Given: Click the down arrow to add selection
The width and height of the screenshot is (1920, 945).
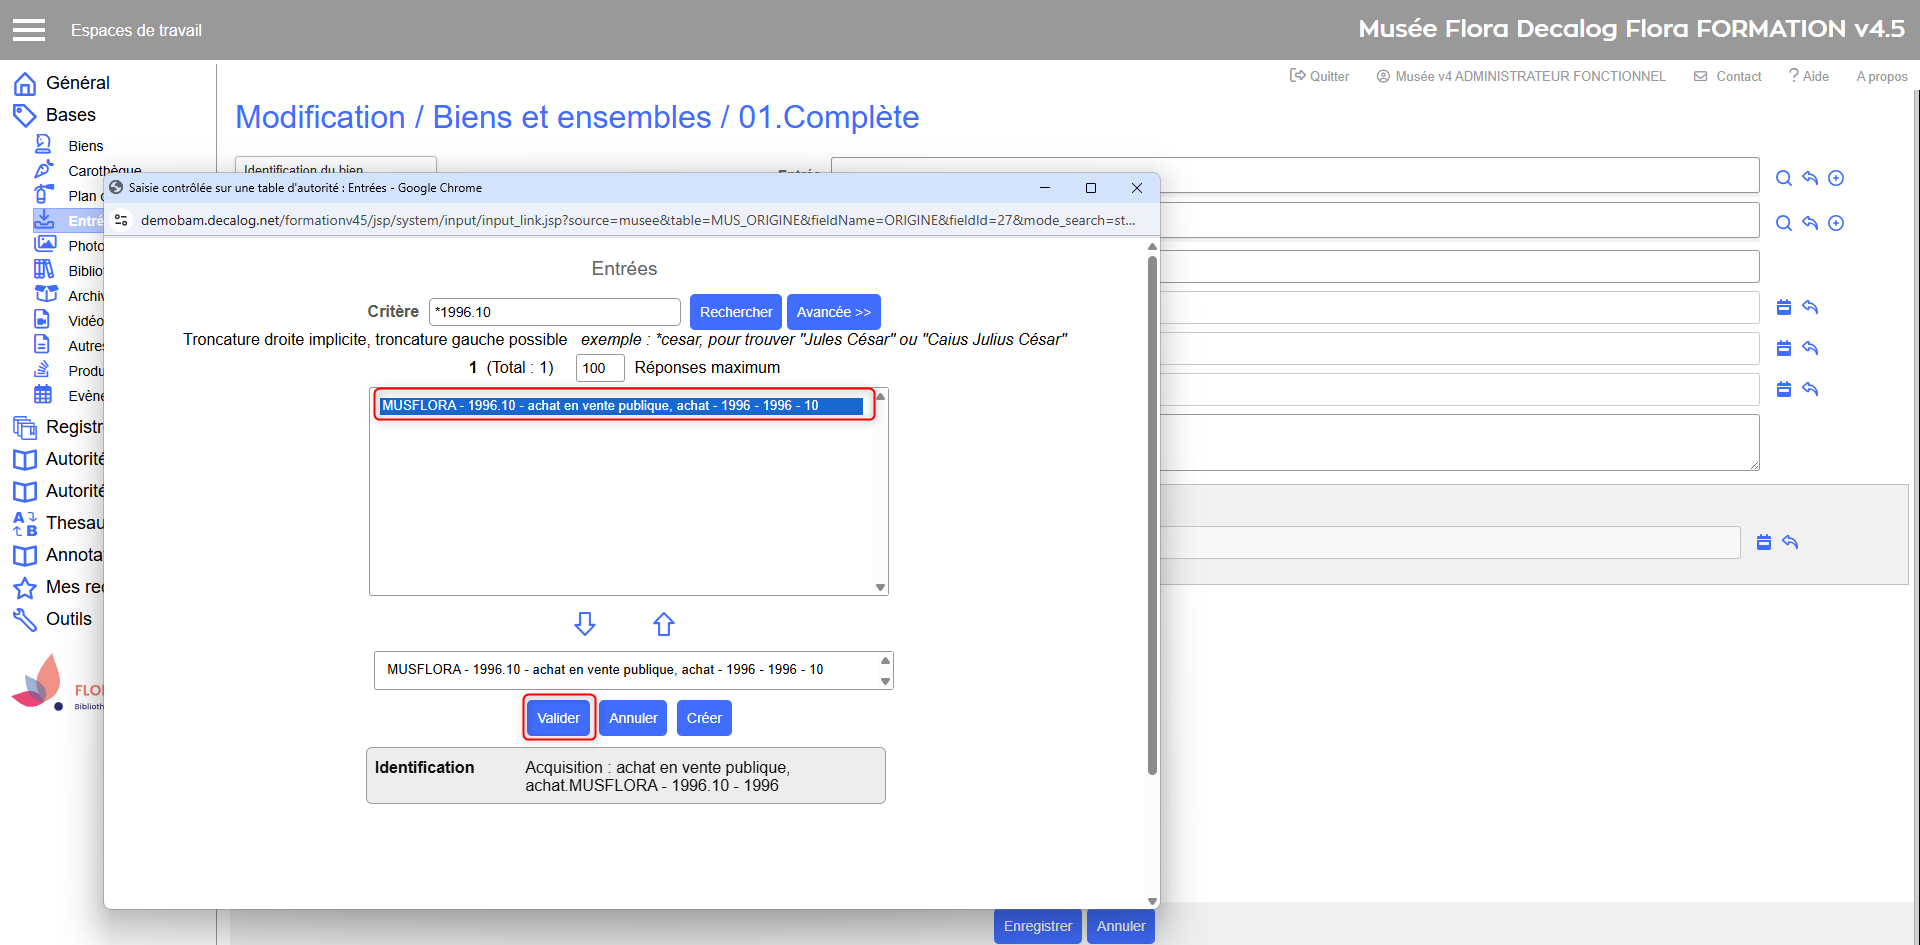Looking at the screenshot, I should pos(585,624).
